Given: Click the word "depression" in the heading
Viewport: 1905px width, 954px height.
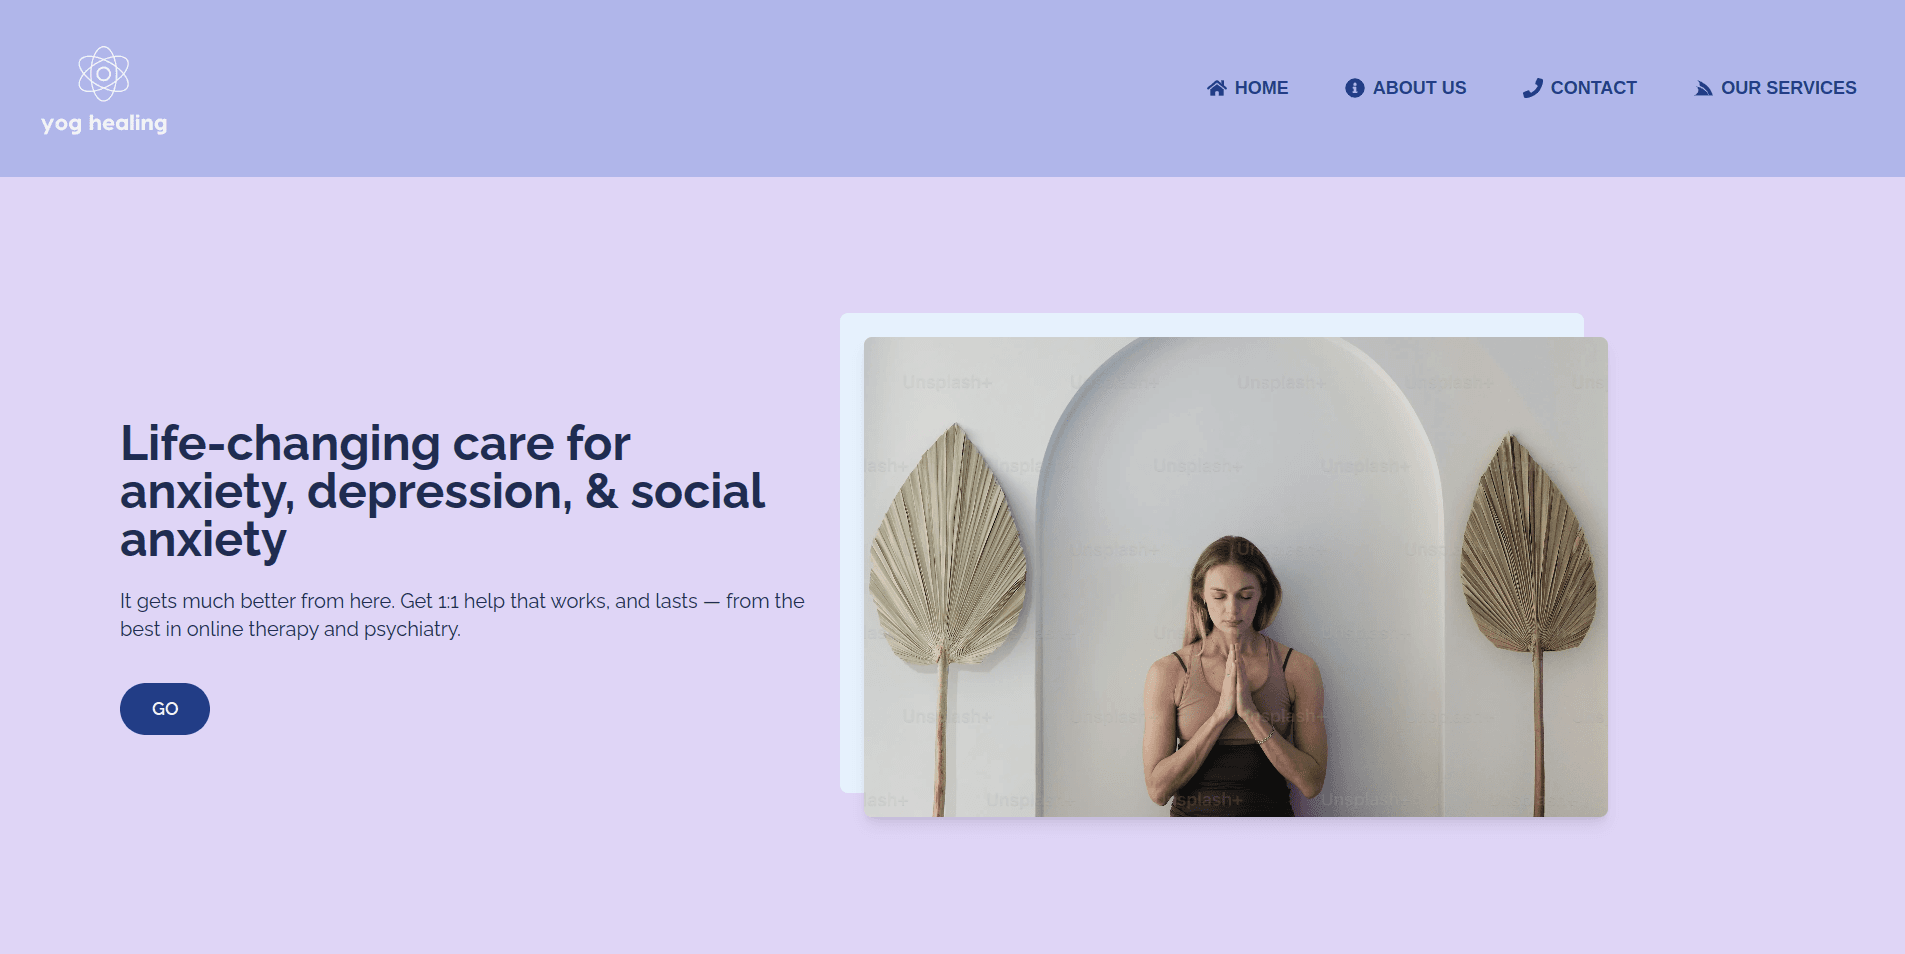Looking at the screenshot, I should tap(439, 492).
